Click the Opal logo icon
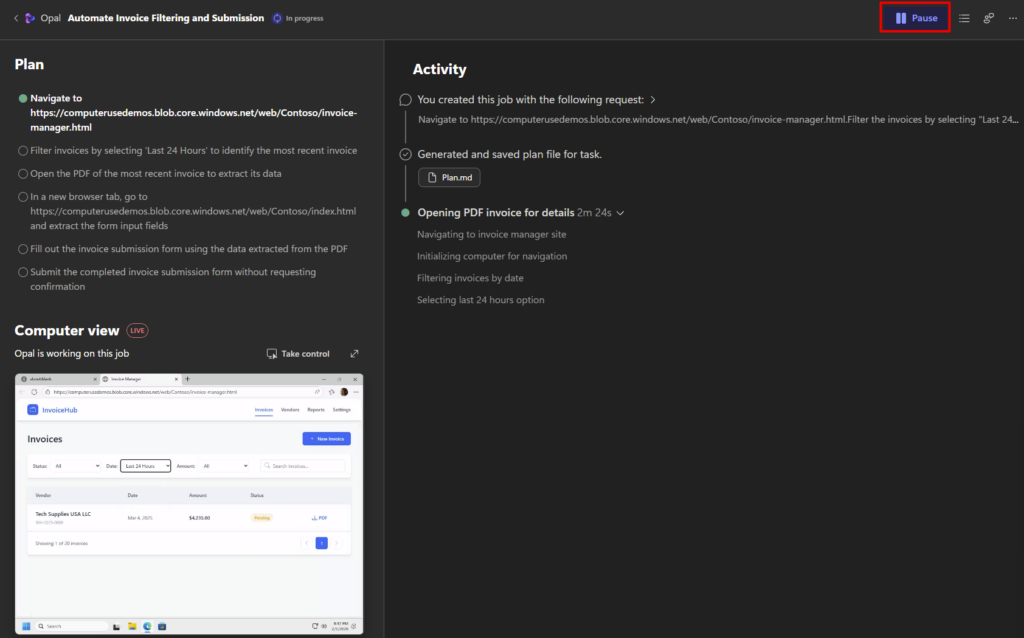This screenshot has height=638, width=1024. pyautogui.click(x=31, y=18)
